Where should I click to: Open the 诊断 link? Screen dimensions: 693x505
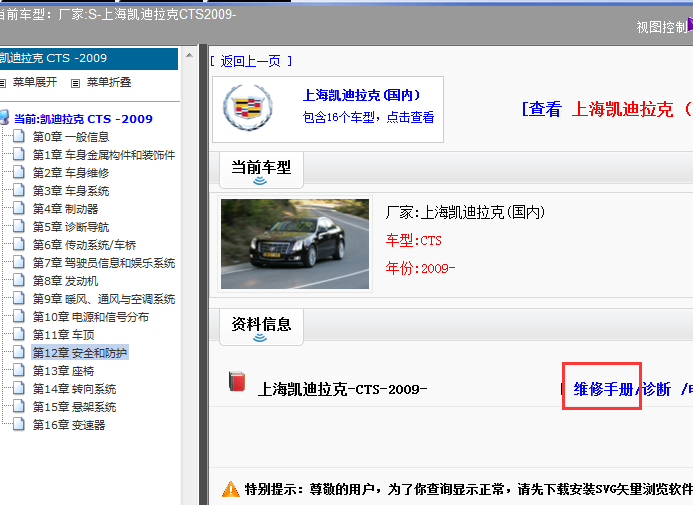656,389
